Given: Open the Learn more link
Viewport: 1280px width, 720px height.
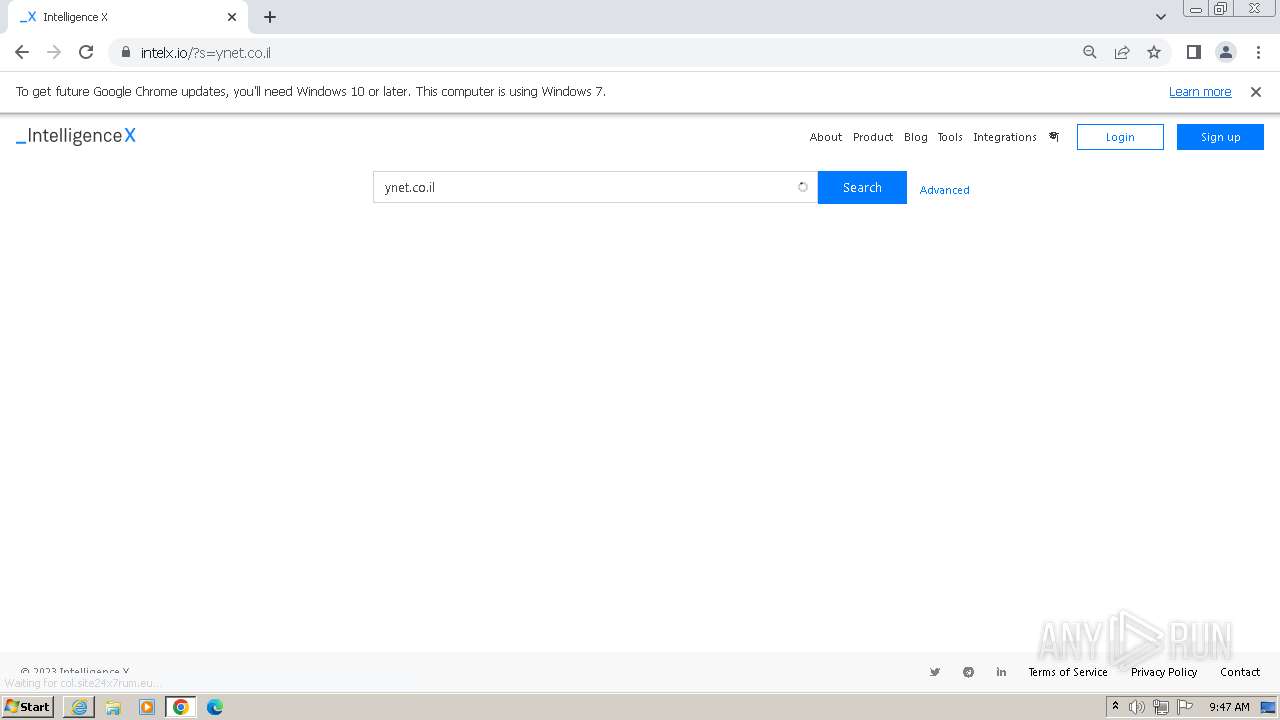Looking at the screenshot, I should click(1200, 91).
